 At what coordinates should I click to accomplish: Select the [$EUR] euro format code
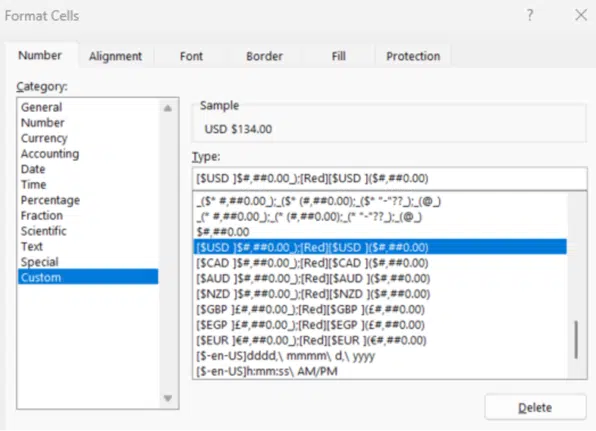tap(380, 341)
